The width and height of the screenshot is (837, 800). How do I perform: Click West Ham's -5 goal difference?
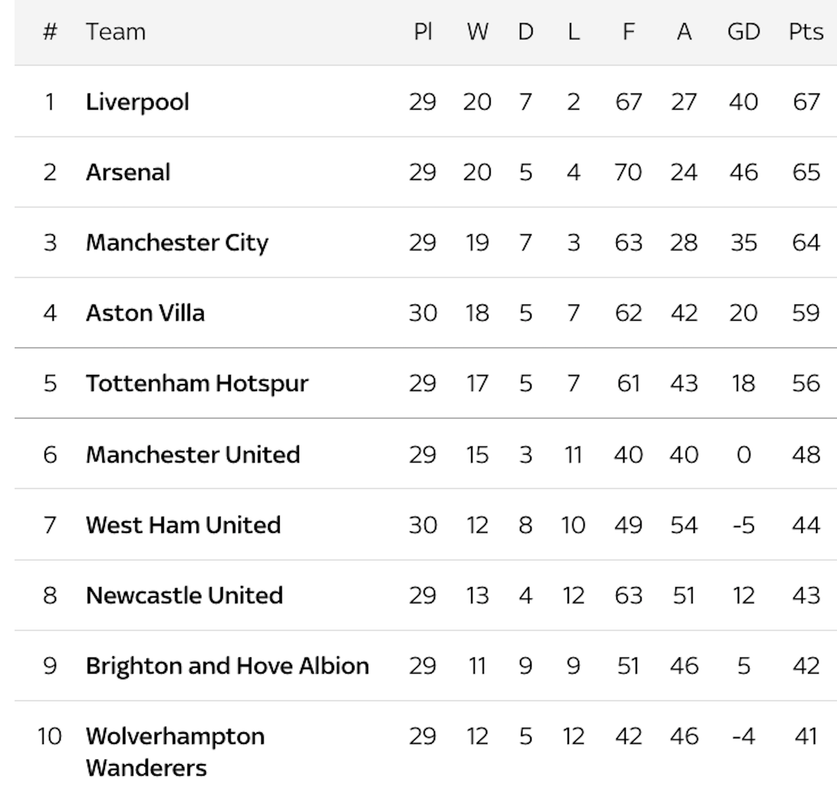[x=744, y=525]
